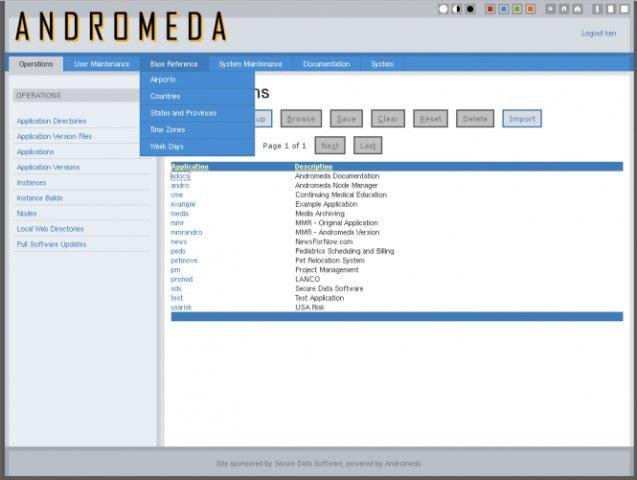Open the mmrandro application link
637x480 pixels.
coord(186,232)
